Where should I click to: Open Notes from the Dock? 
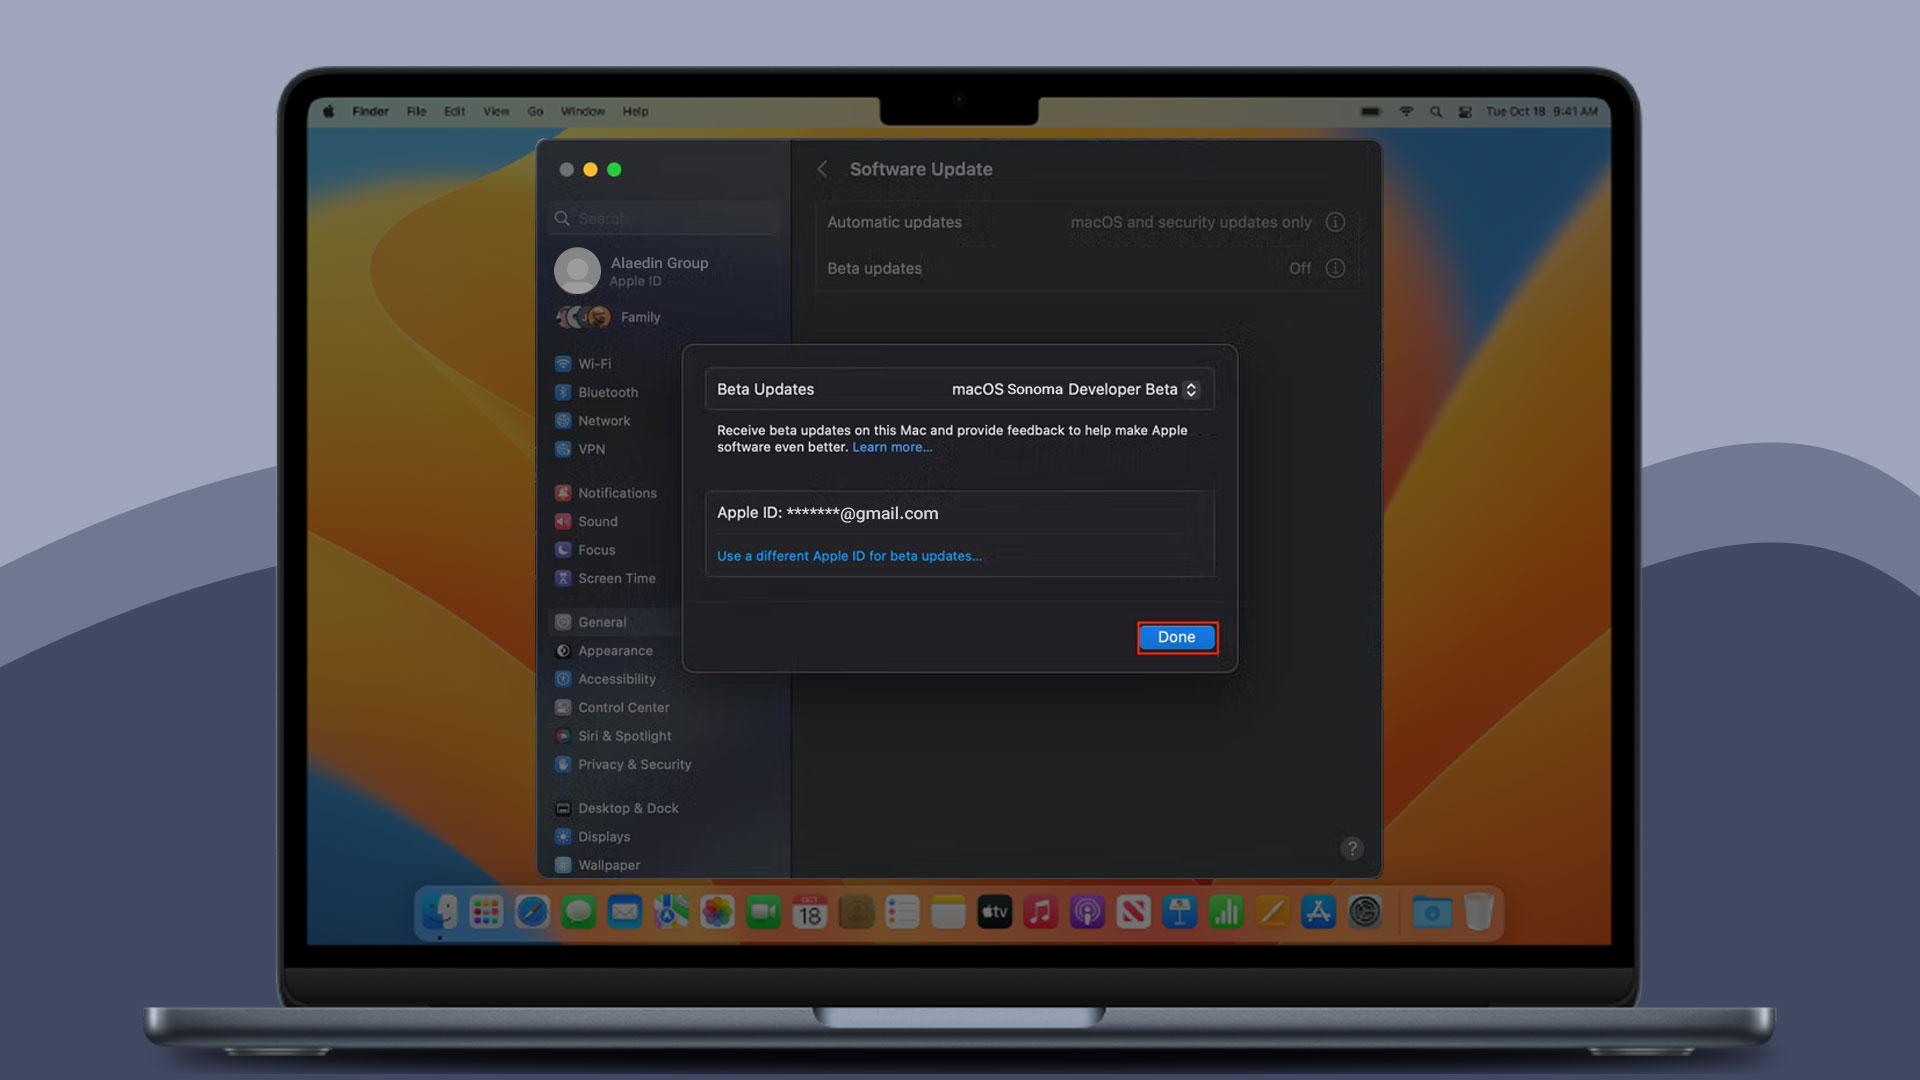(948, 912)
